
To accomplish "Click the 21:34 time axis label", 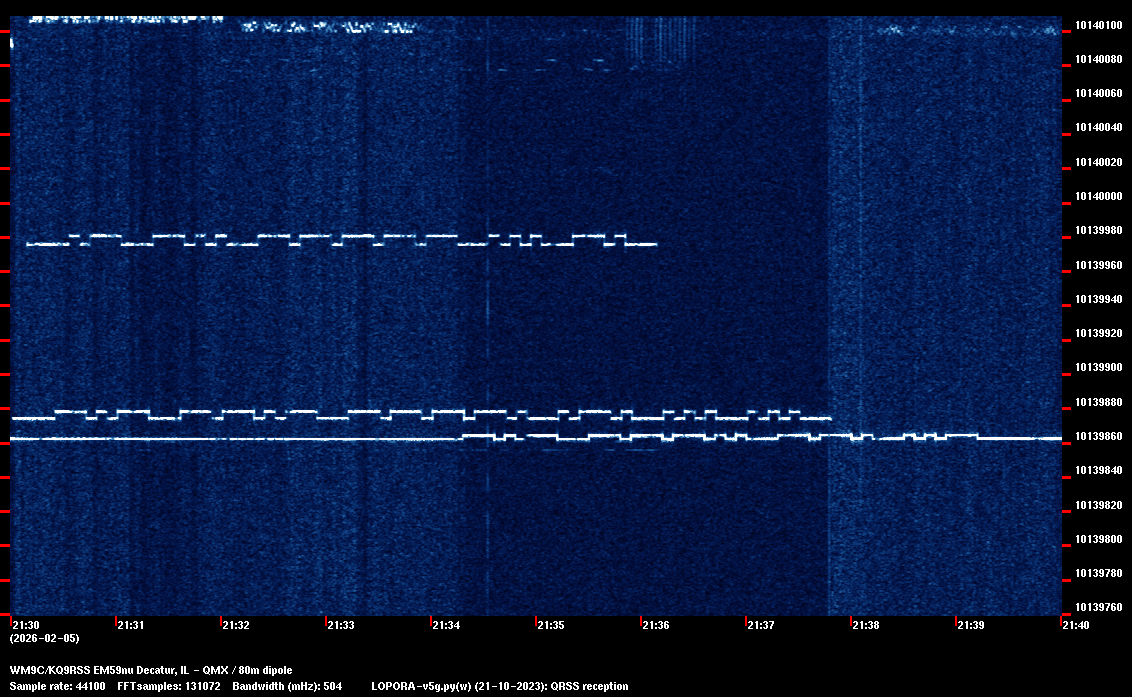I will click(446, 625).
